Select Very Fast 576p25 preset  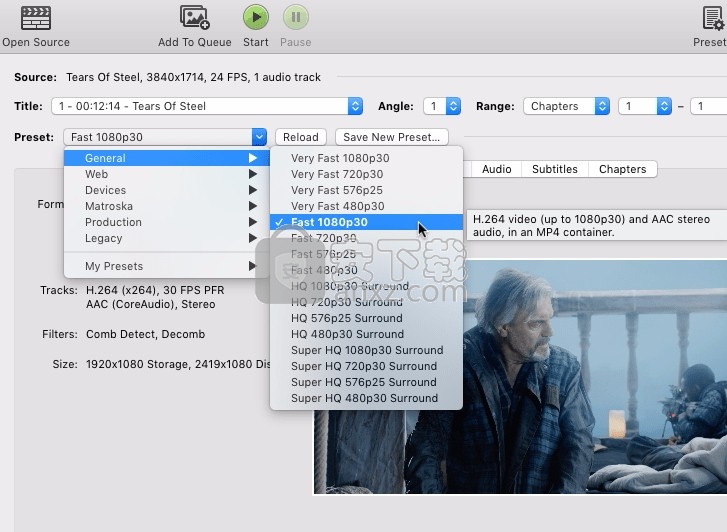(x=366, y=190)
